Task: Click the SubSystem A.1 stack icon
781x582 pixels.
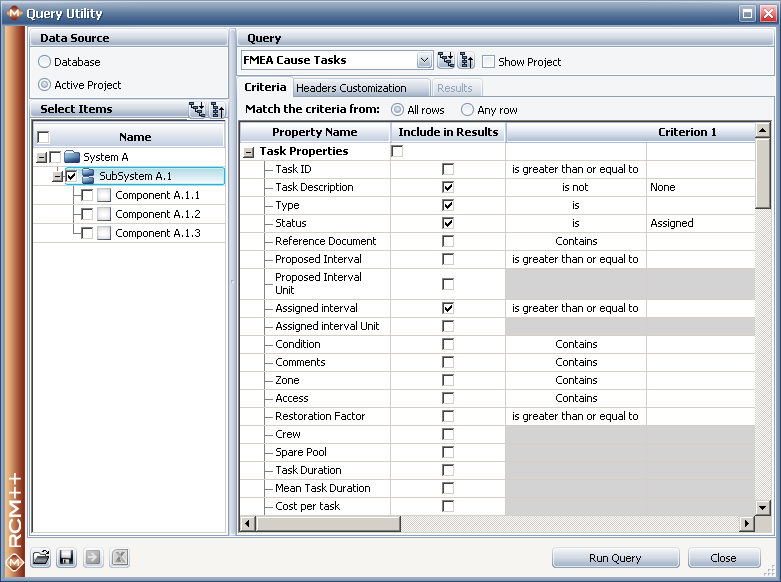Action: click(88, 176)
